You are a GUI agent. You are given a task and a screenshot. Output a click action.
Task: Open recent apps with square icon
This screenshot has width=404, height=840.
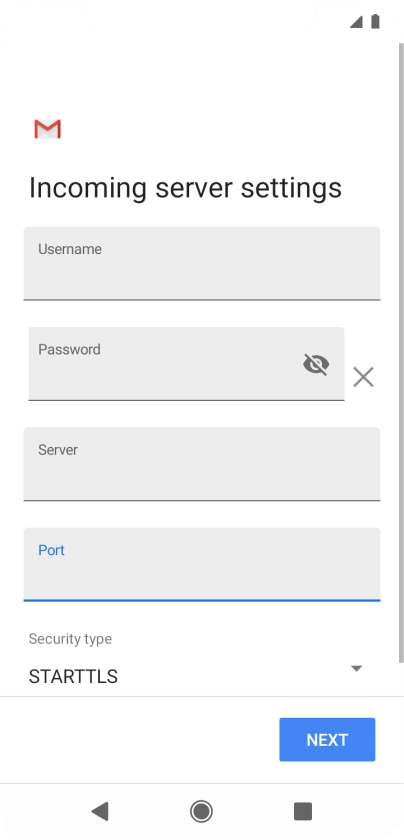(303, 811)
